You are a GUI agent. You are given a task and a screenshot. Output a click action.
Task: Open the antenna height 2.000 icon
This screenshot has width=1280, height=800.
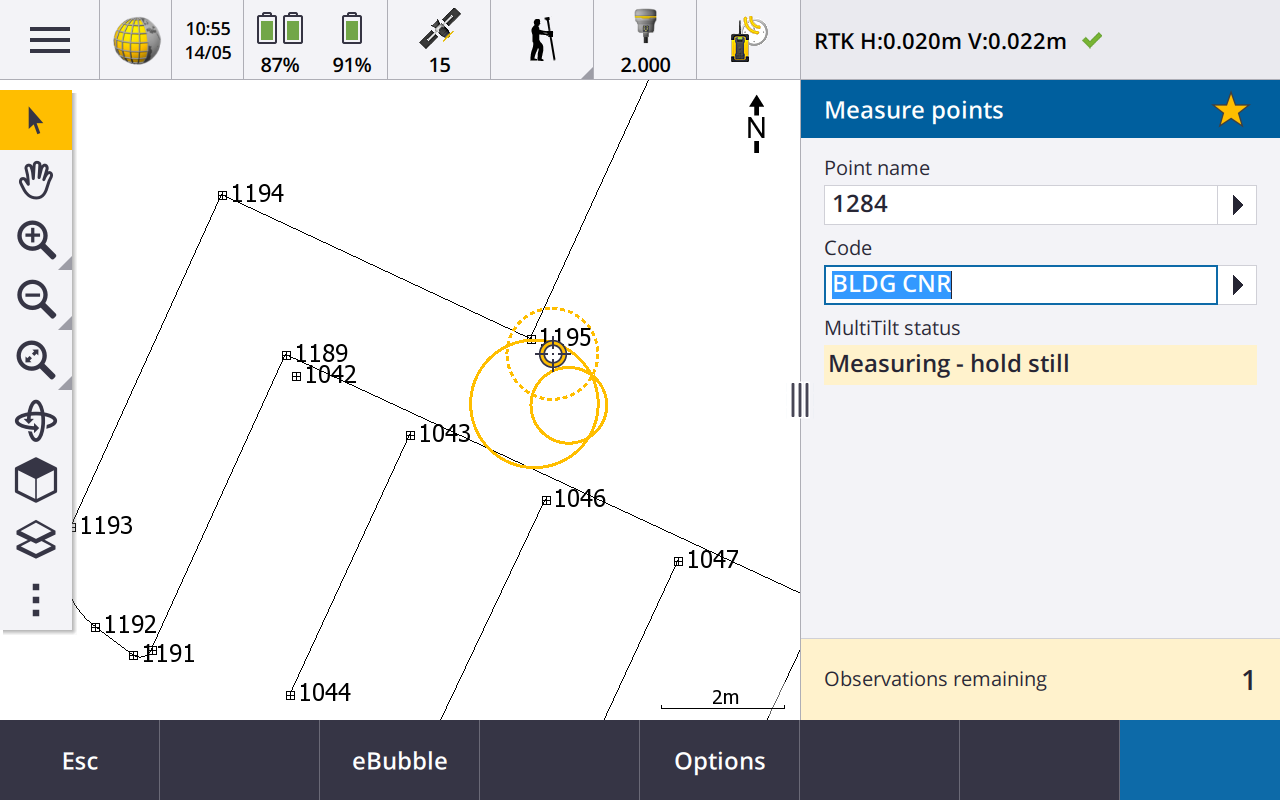click(645, 40)
